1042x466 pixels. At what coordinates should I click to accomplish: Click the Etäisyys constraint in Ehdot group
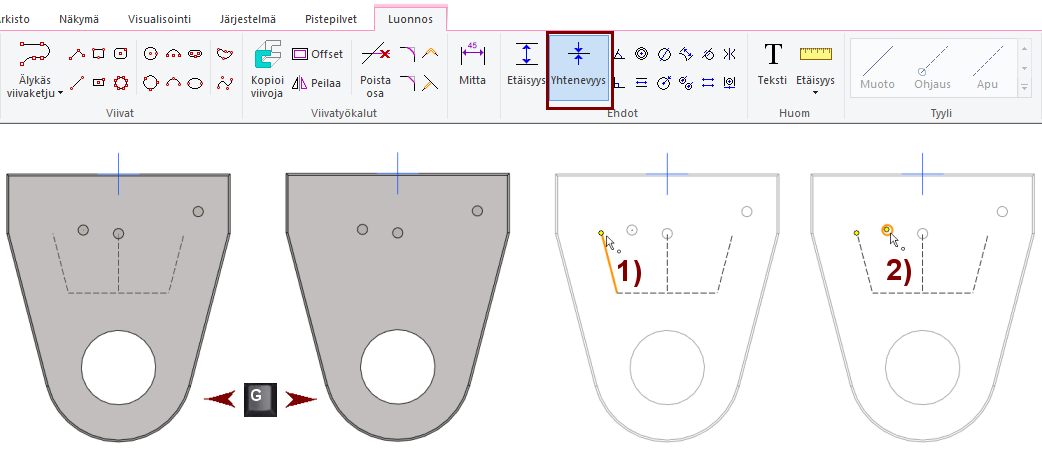[x=526, y=66]
